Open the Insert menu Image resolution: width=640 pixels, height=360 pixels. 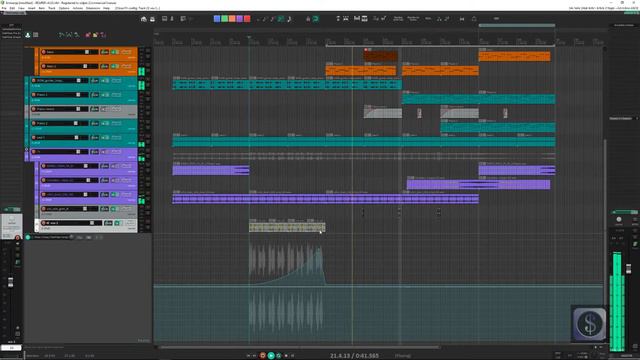point(31,8)
